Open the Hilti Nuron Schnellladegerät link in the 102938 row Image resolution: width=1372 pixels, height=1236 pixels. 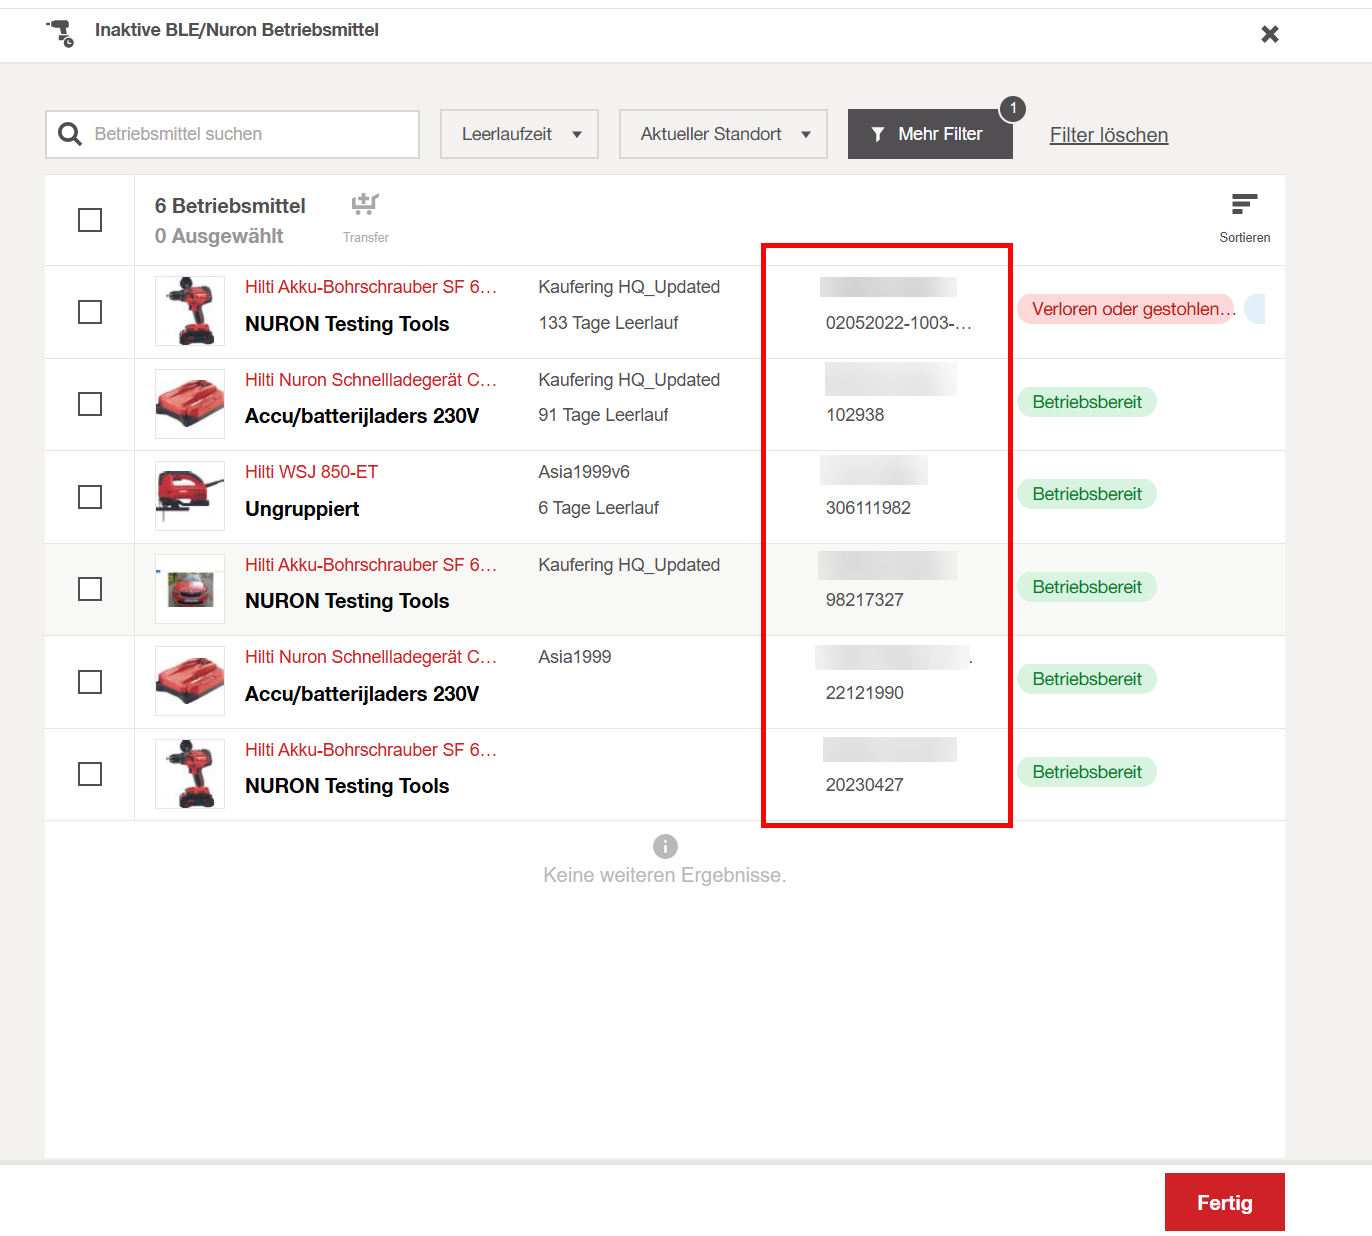(371, 380)
